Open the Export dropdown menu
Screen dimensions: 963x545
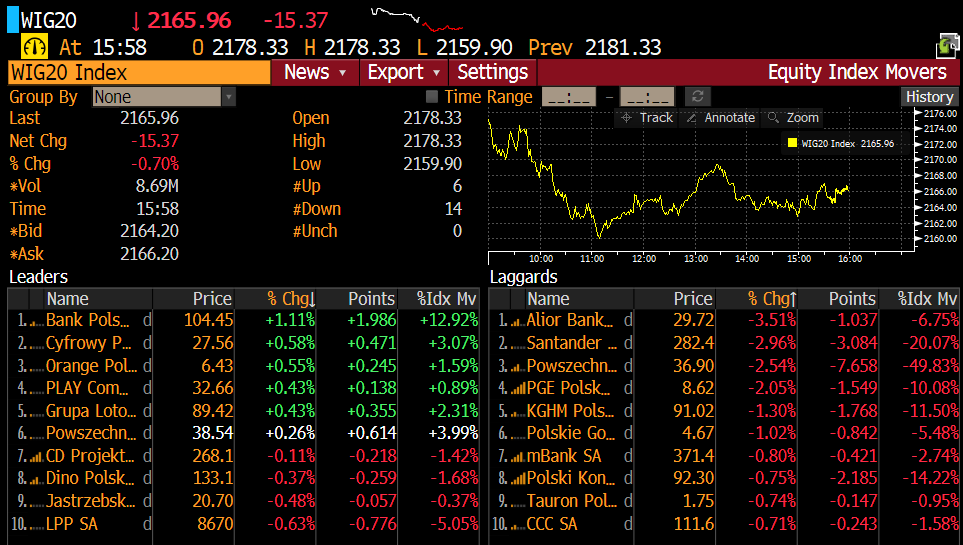(404, 73)
